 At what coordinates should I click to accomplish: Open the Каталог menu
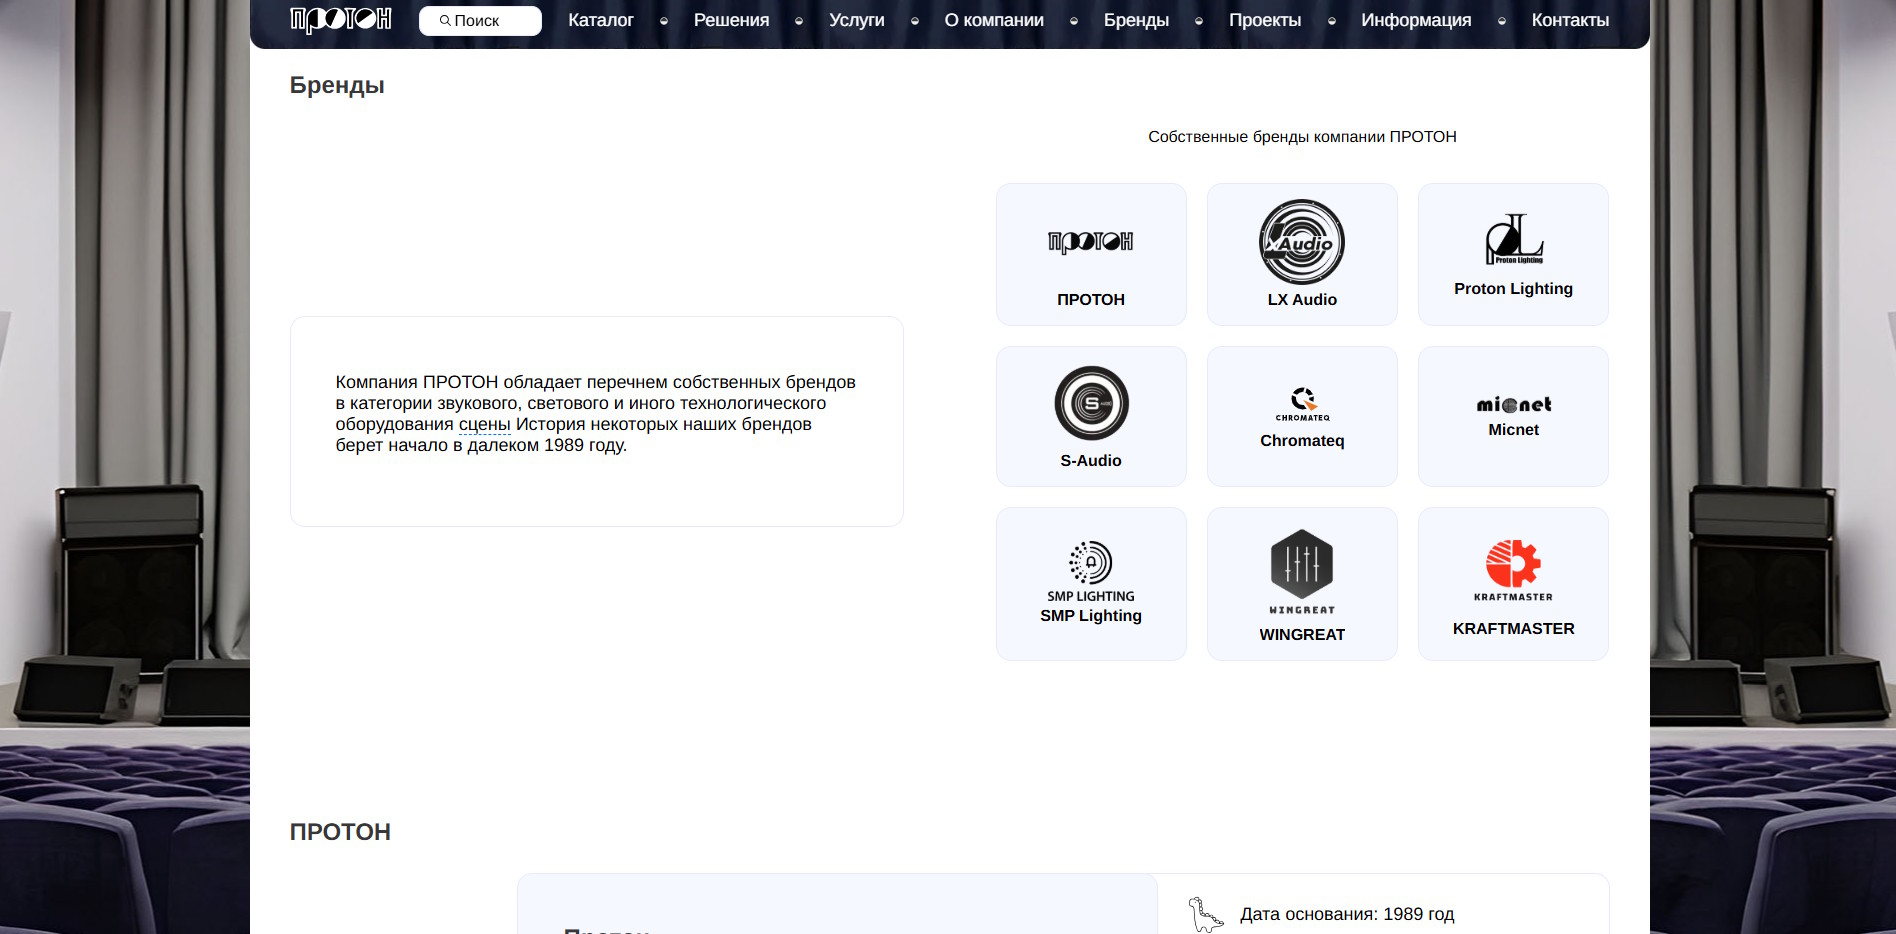point(601,20)
